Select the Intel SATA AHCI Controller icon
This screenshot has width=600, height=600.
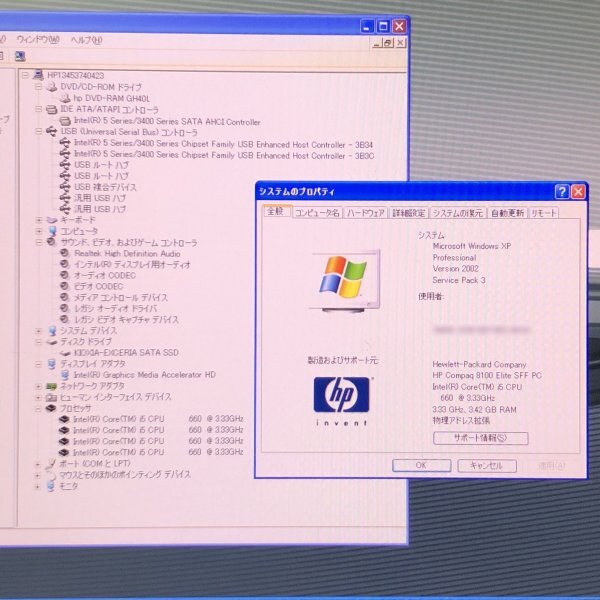[x=65, y=121]
